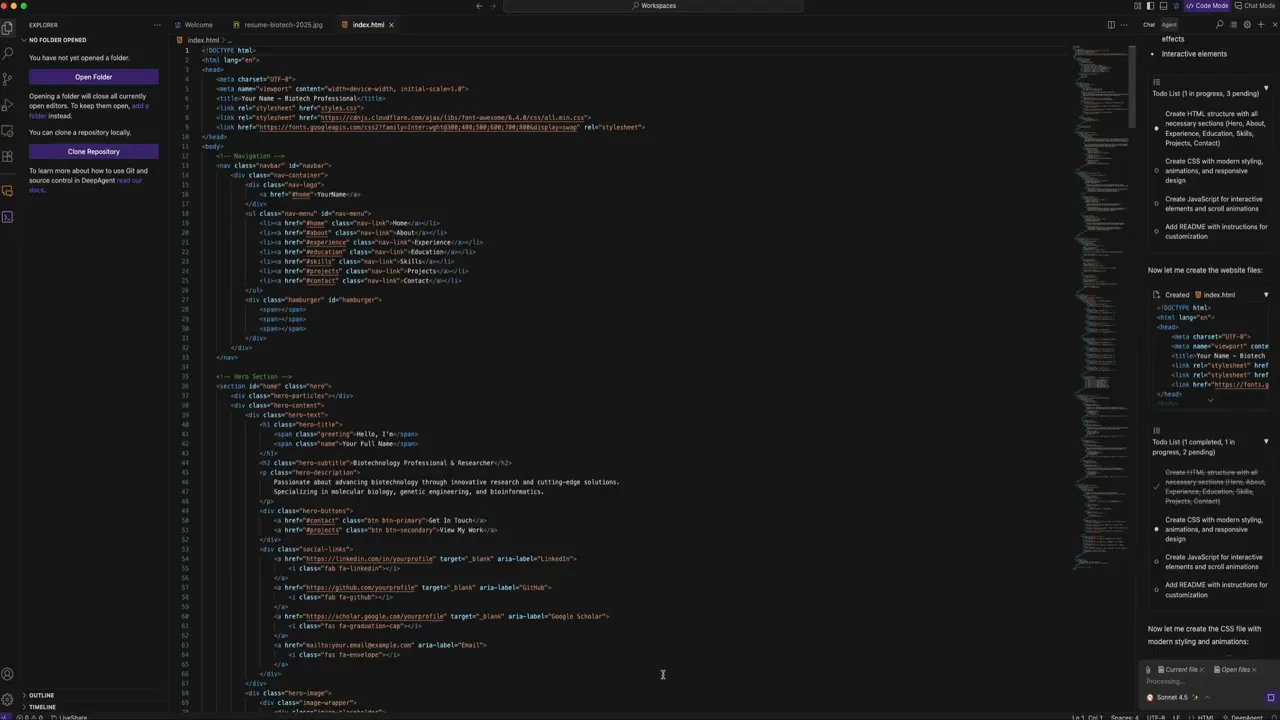Open Run and Debug view
The width and height of the screenshot is (1280, 720).
click(x=8, y=105)
